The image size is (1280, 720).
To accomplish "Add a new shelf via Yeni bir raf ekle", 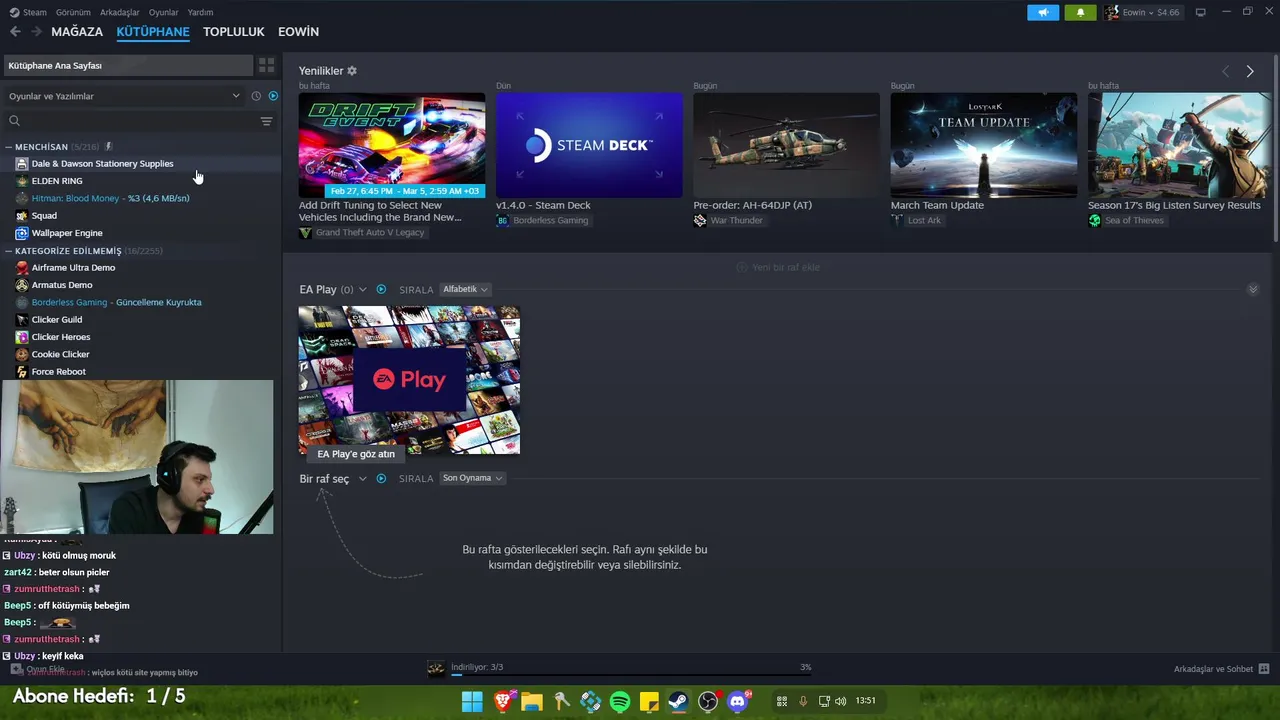I will pos(778,267).
